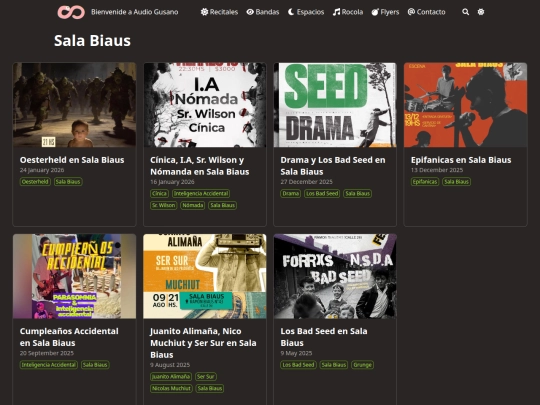This screenshot has height=405, width=540.
Task: Open the Epifanicas red flyer image
Action: pos(465,105)
